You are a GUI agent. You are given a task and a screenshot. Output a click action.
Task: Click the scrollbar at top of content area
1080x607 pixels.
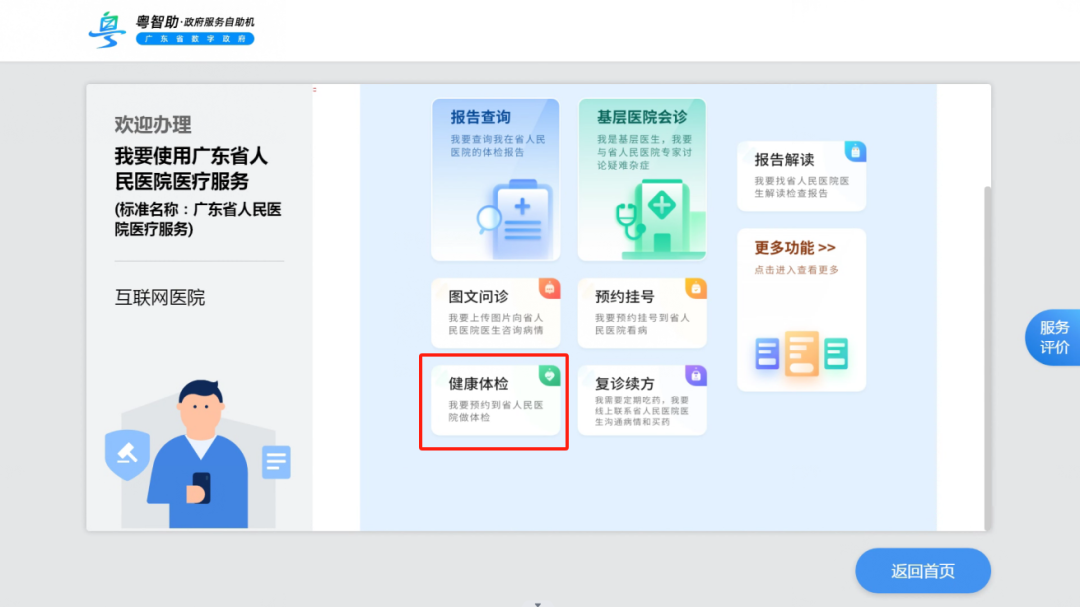click(315, 90)
